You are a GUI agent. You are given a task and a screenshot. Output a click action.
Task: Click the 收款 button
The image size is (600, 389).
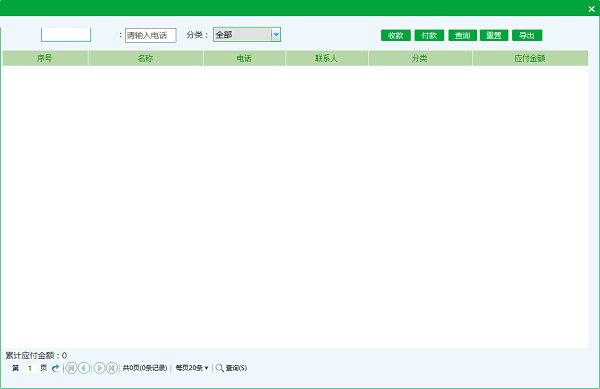396,35
